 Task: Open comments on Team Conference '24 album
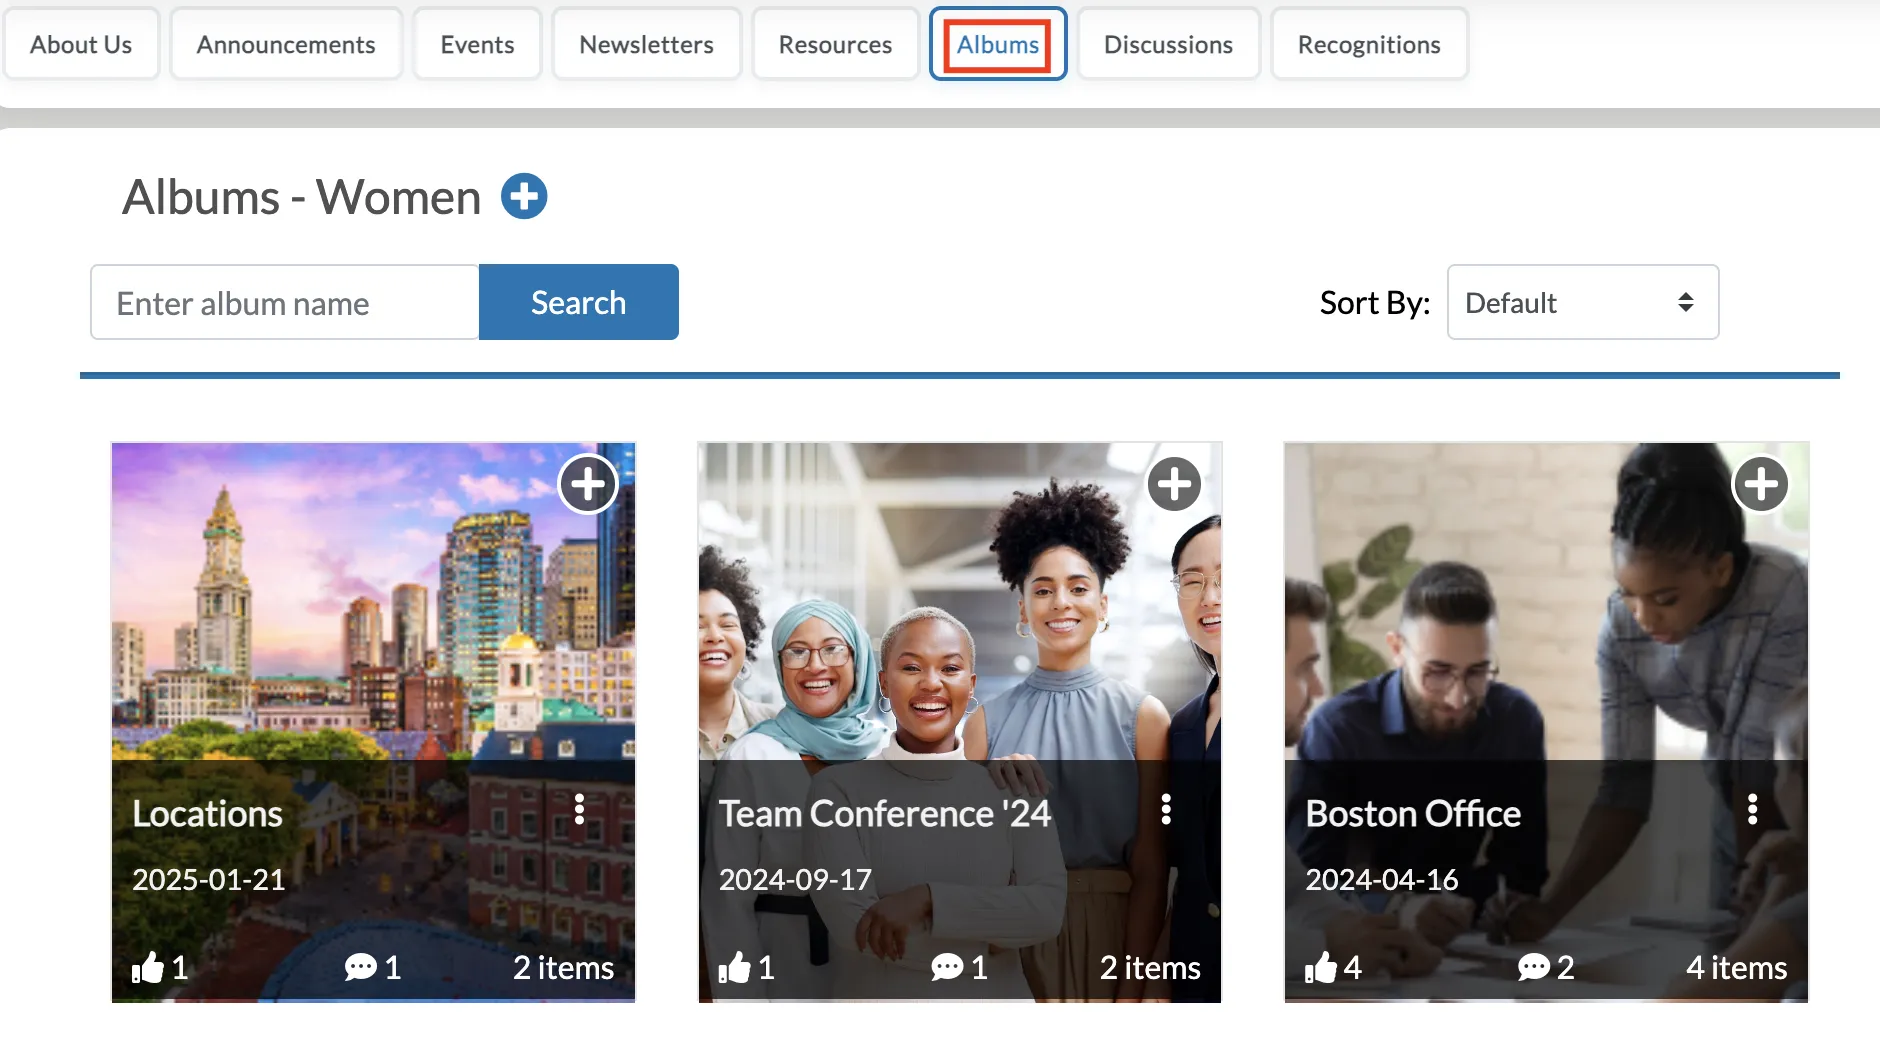947,967
